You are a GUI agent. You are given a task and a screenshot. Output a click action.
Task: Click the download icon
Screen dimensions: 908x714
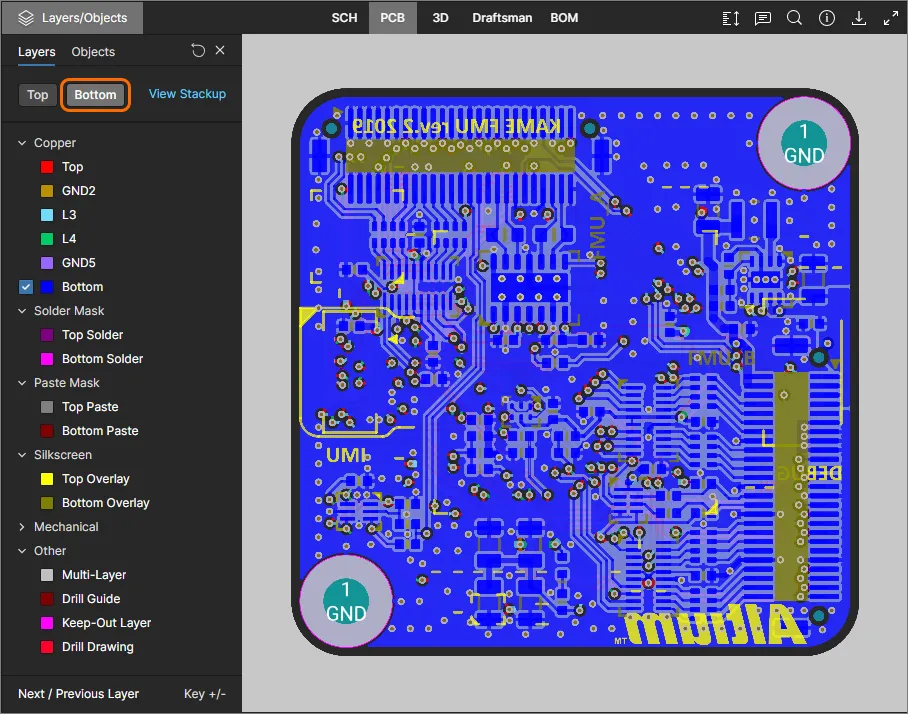858,18
